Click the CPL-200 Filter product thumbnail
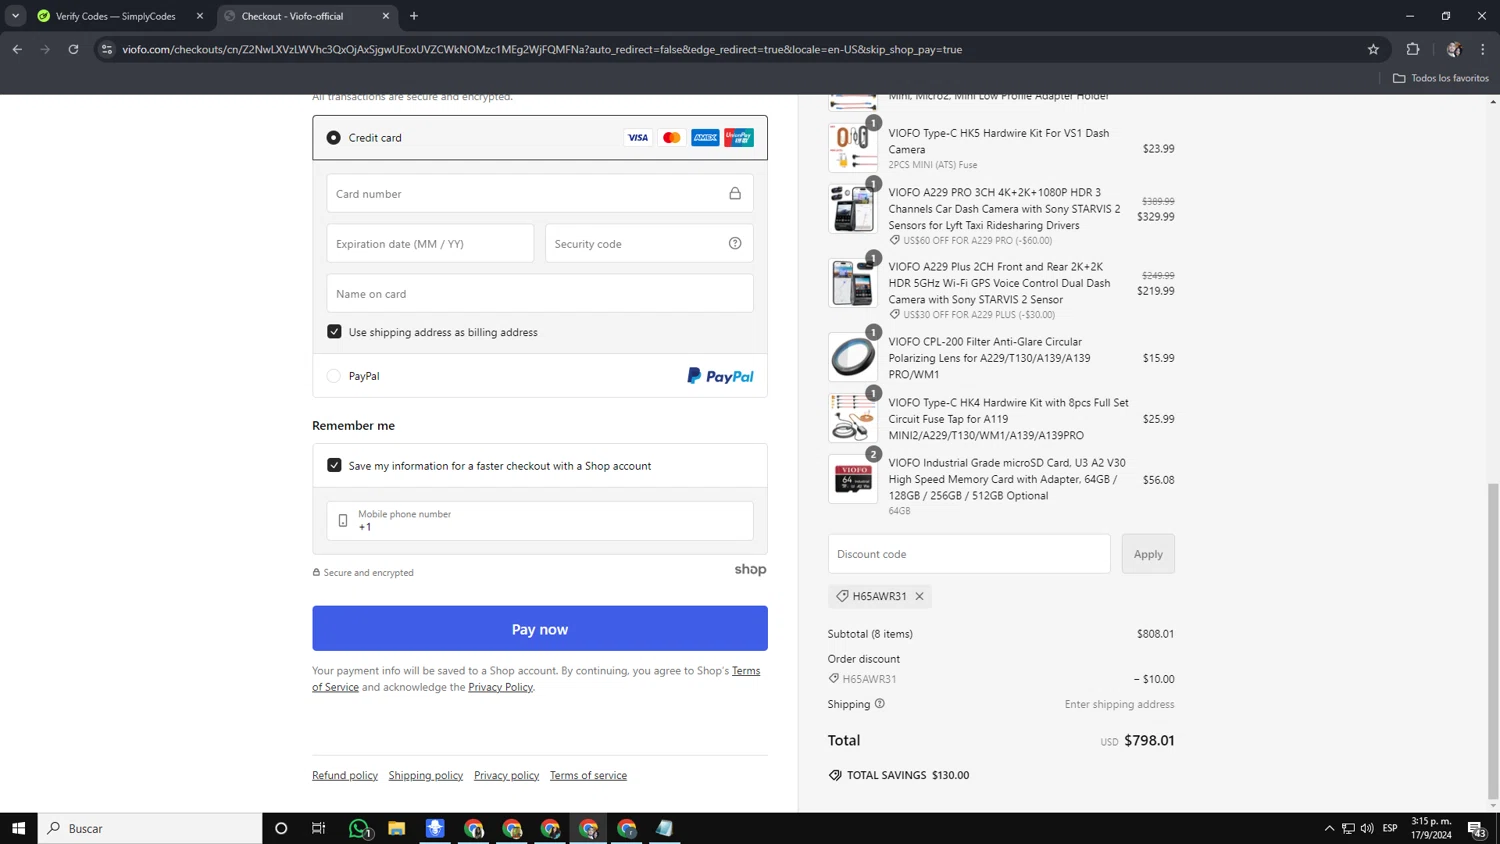Screen dimensions: 1500x844 [853, 357]
